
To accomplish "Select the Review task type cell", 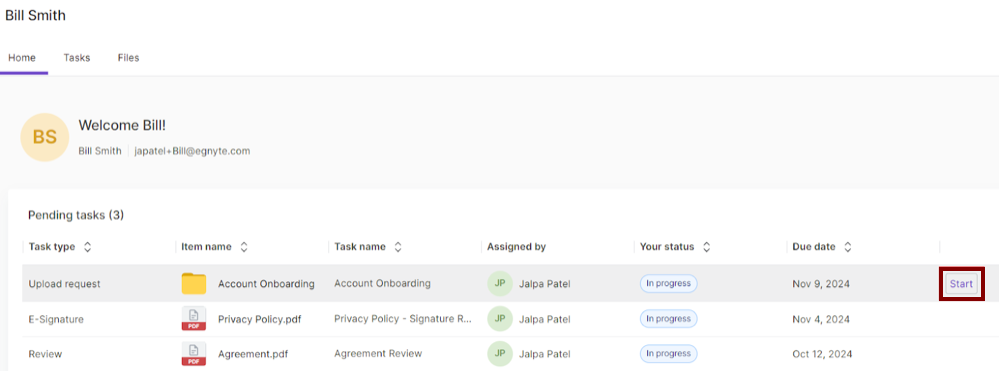I will pos(45,354).
